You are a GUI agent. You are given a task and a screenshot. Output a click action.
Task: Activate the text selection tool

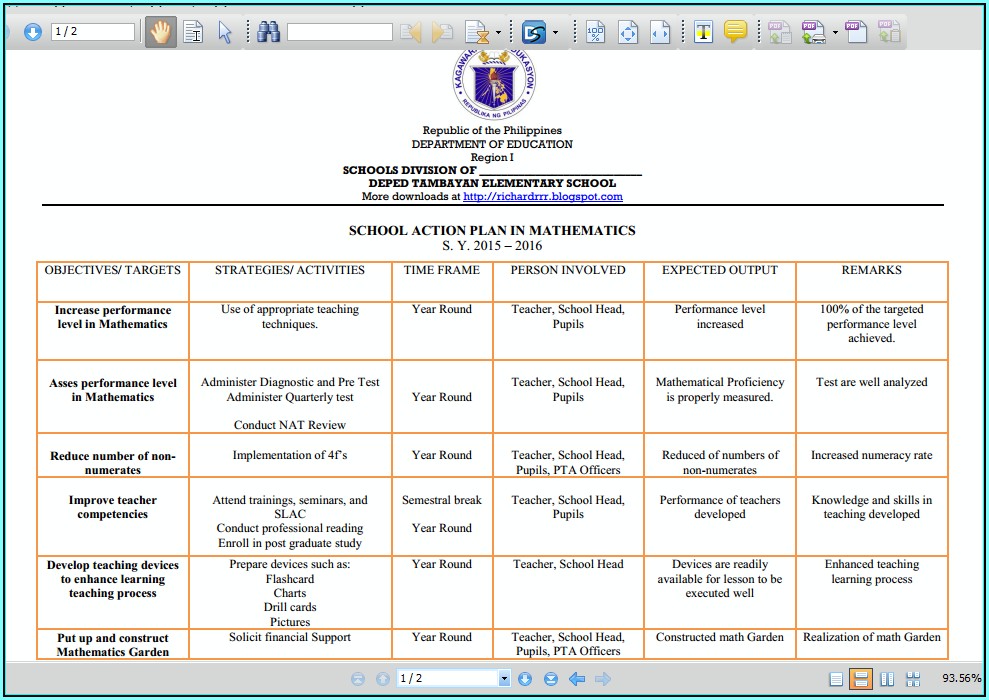click(x=193, y=32)
